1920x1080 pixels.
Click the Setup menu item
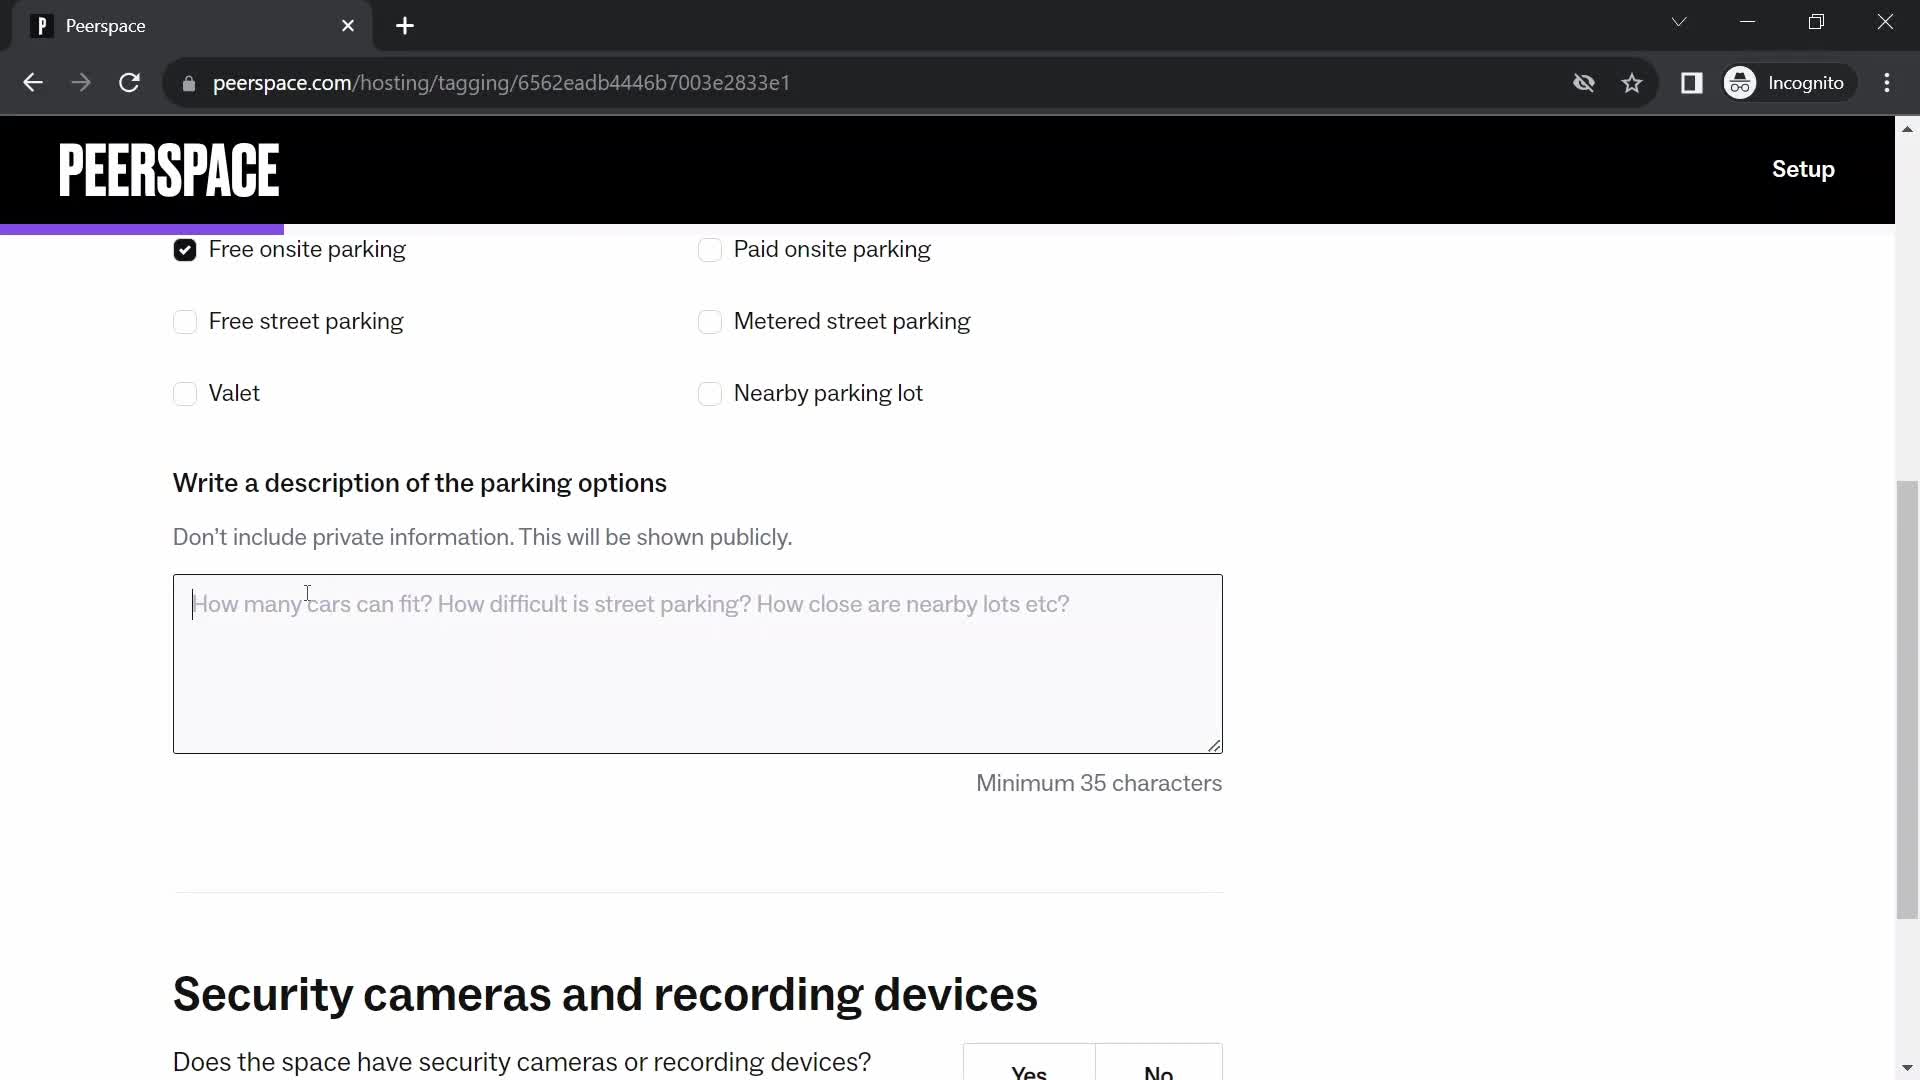pyautogui.click(x=1803, y=167)
